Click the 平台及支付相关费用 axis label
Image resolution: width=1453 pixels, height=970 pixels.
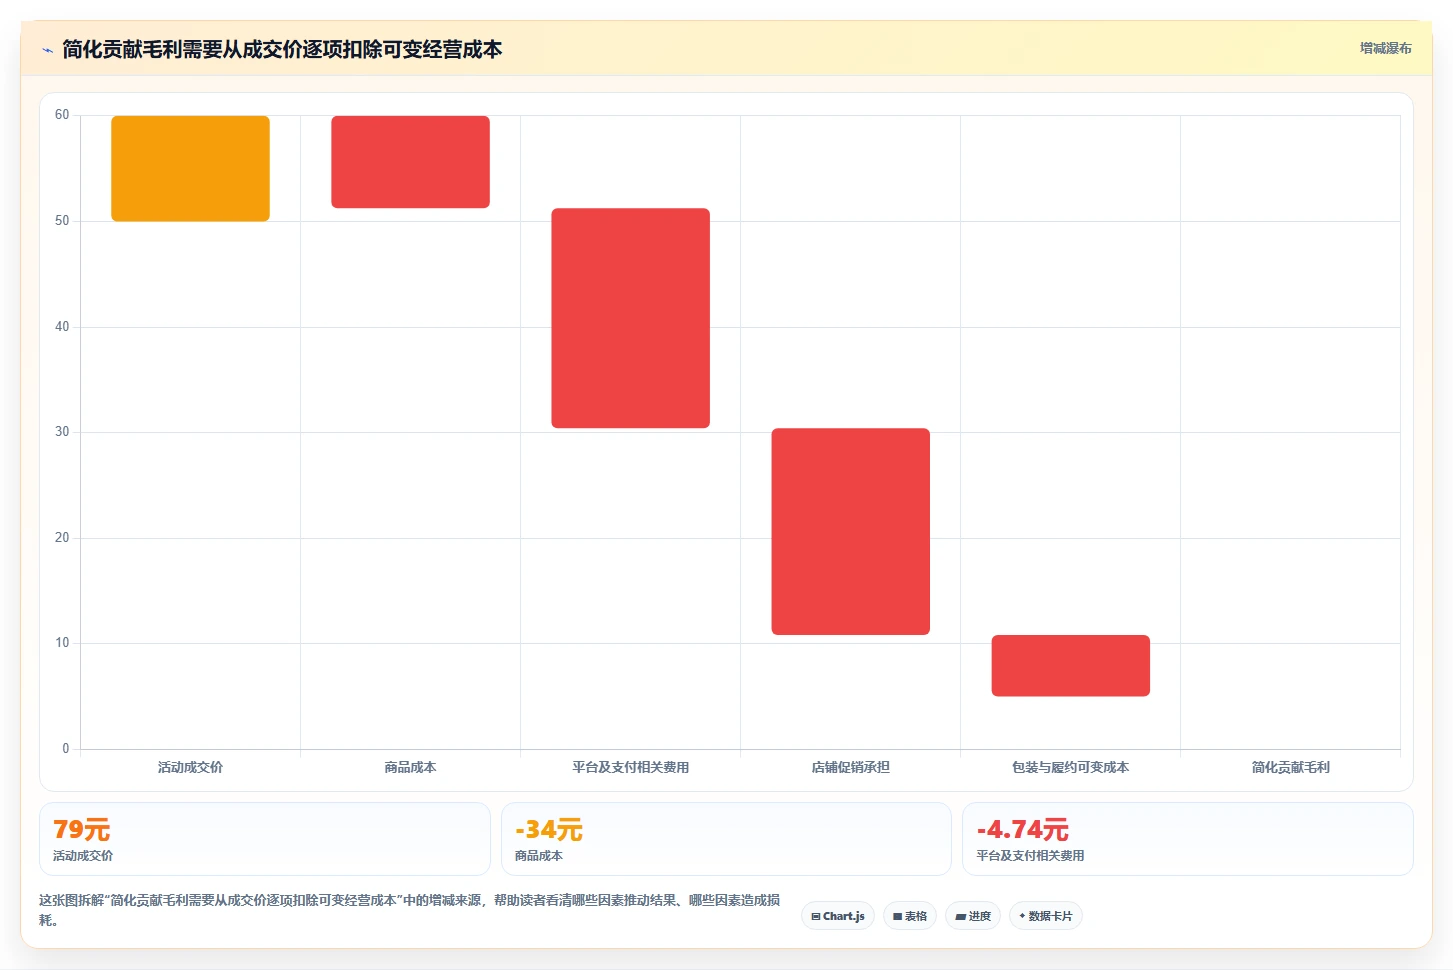click(x=630, y=767)
